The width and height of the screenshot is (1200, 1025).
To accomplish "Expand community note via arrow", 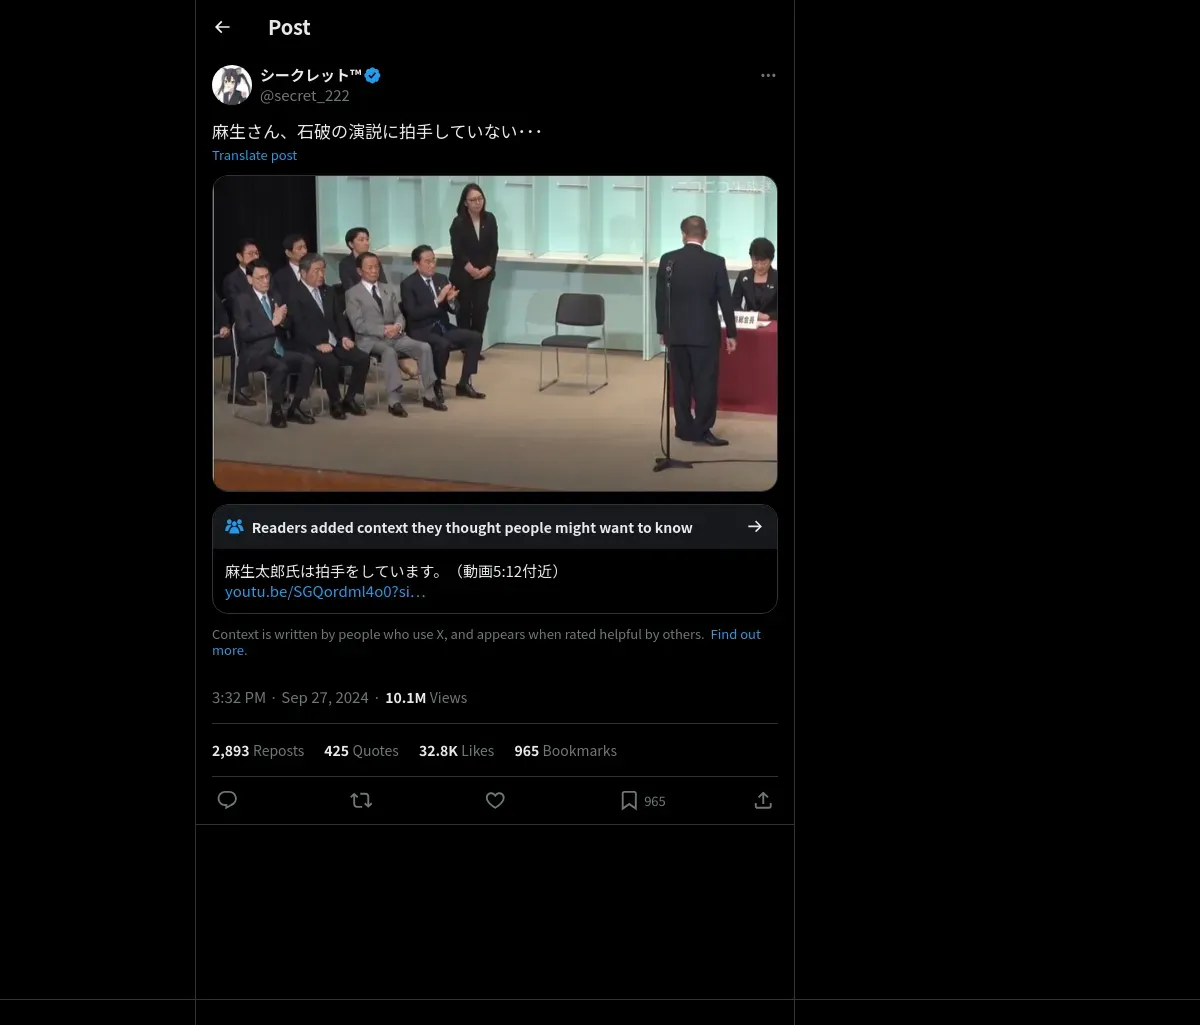I will click(x=755, y=526).
